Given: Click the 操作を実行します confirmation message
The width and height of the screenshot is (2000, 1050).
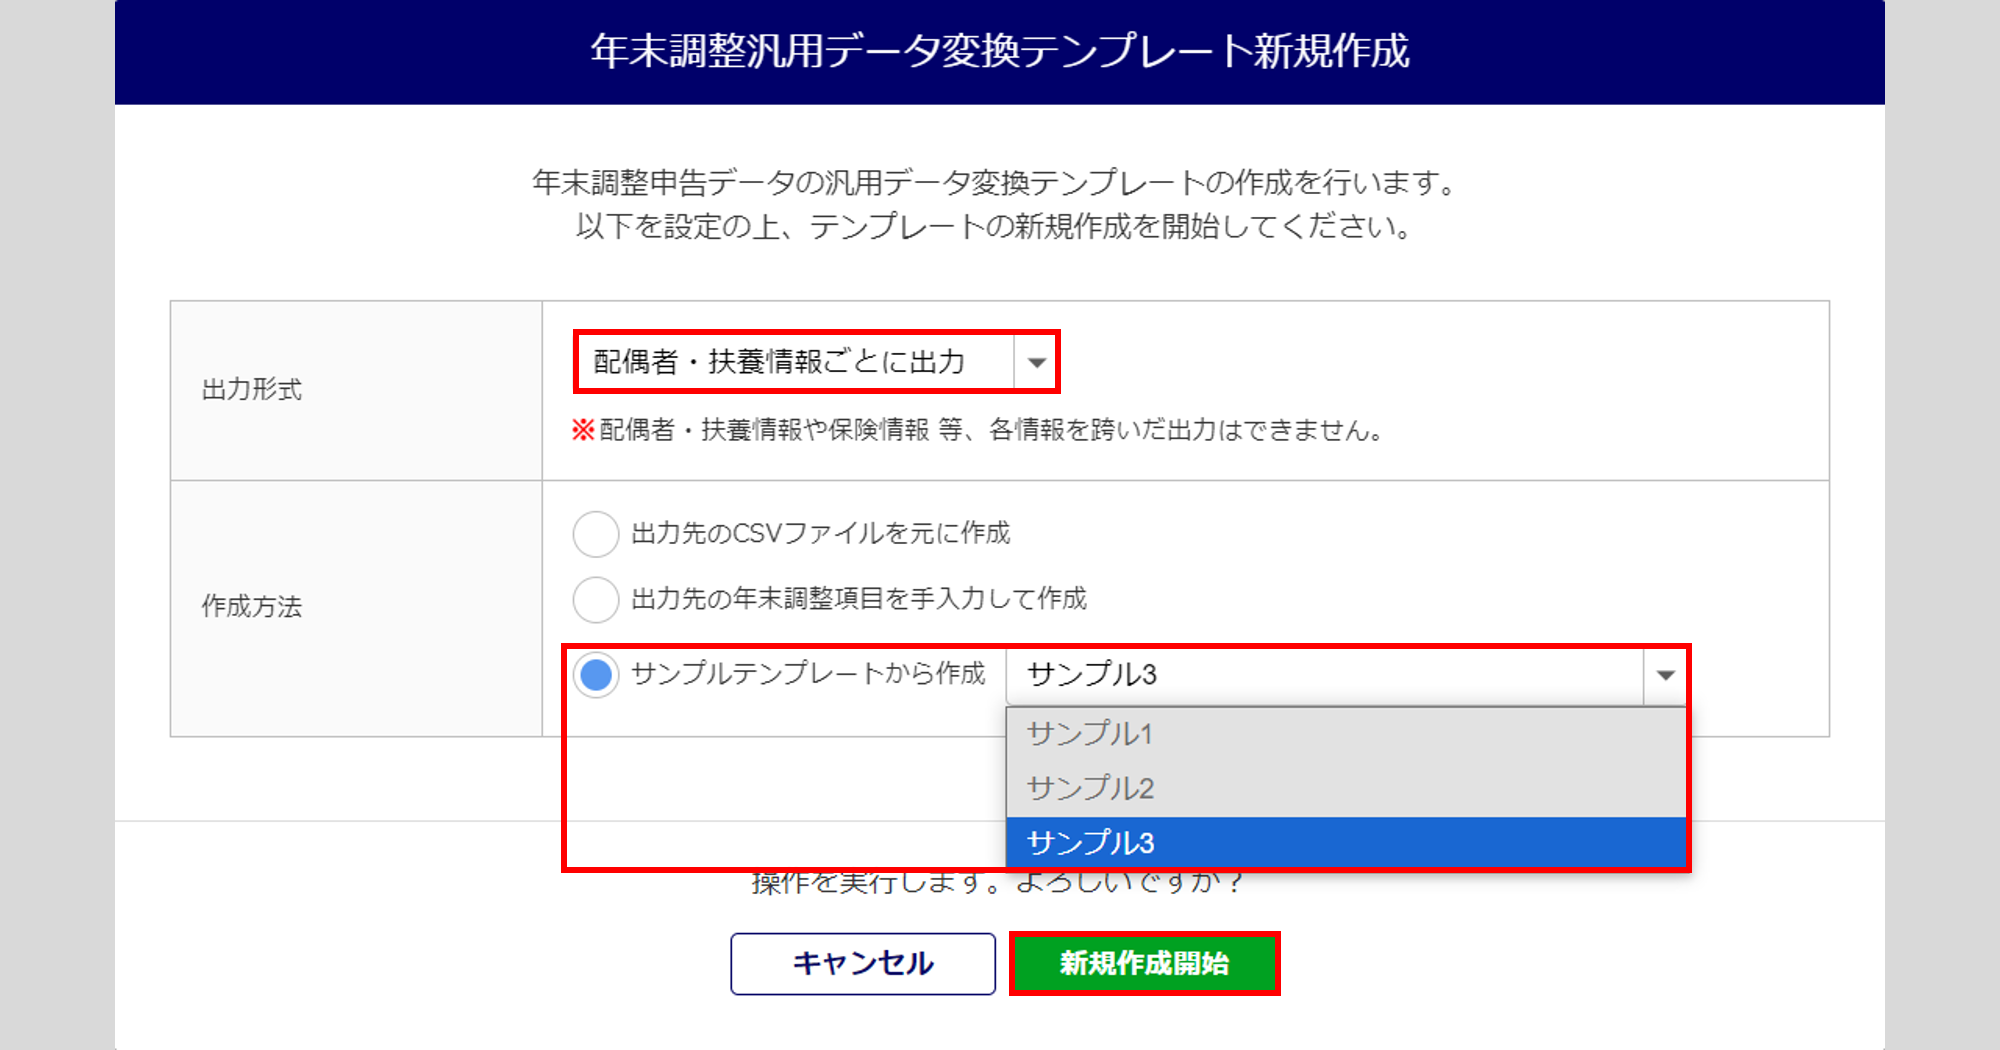Looking at the screenshot, I should tap(998, 884).
